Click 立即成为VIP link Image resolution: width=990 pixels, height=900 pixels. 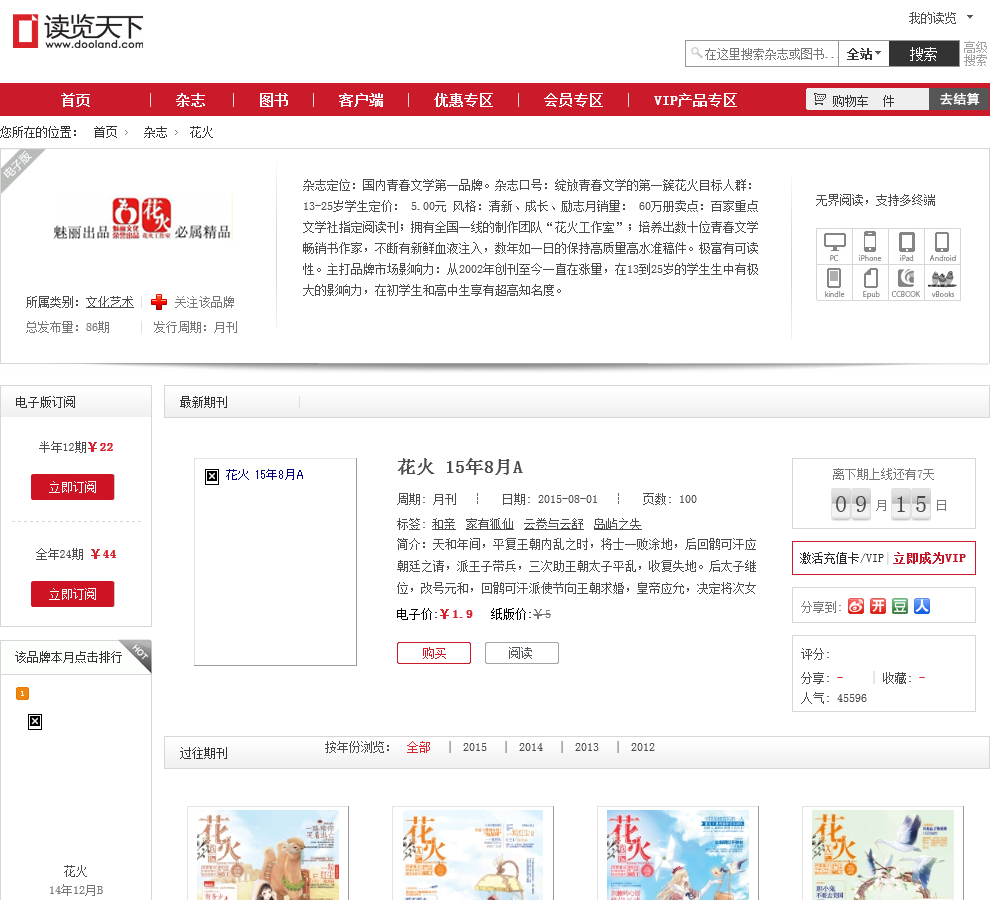[929, 558]
